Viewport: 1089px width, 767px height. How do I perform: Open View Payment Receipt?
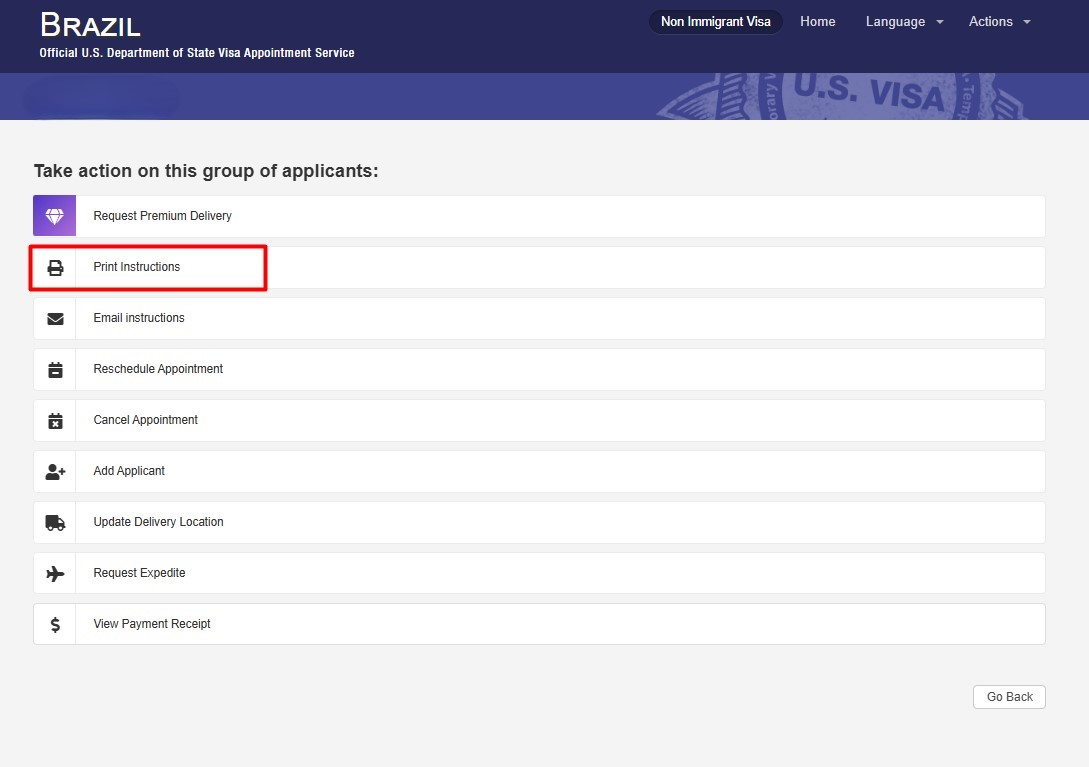click(152, 624)
